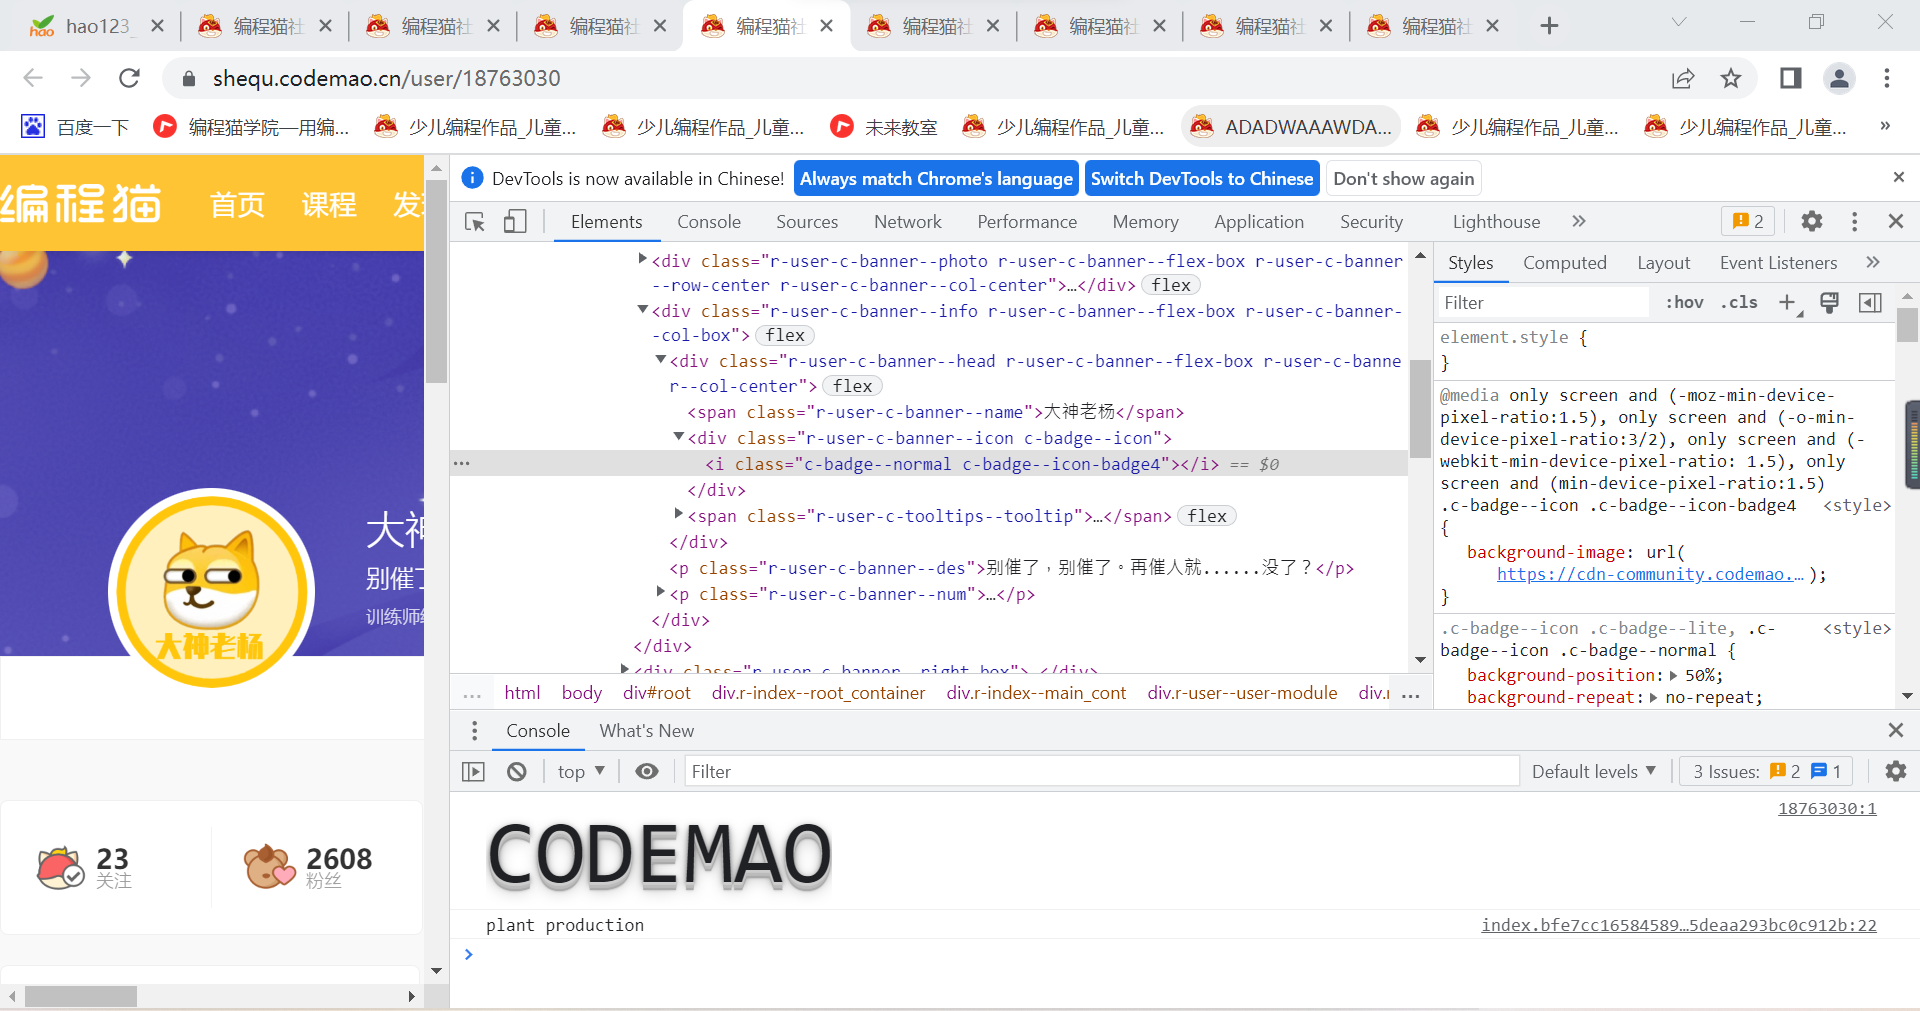Image resolution: width=1920 pixels, height=1011 pixels.
Task: Collapse the r-user-c-banner--head div node
Action: (660, 360)
